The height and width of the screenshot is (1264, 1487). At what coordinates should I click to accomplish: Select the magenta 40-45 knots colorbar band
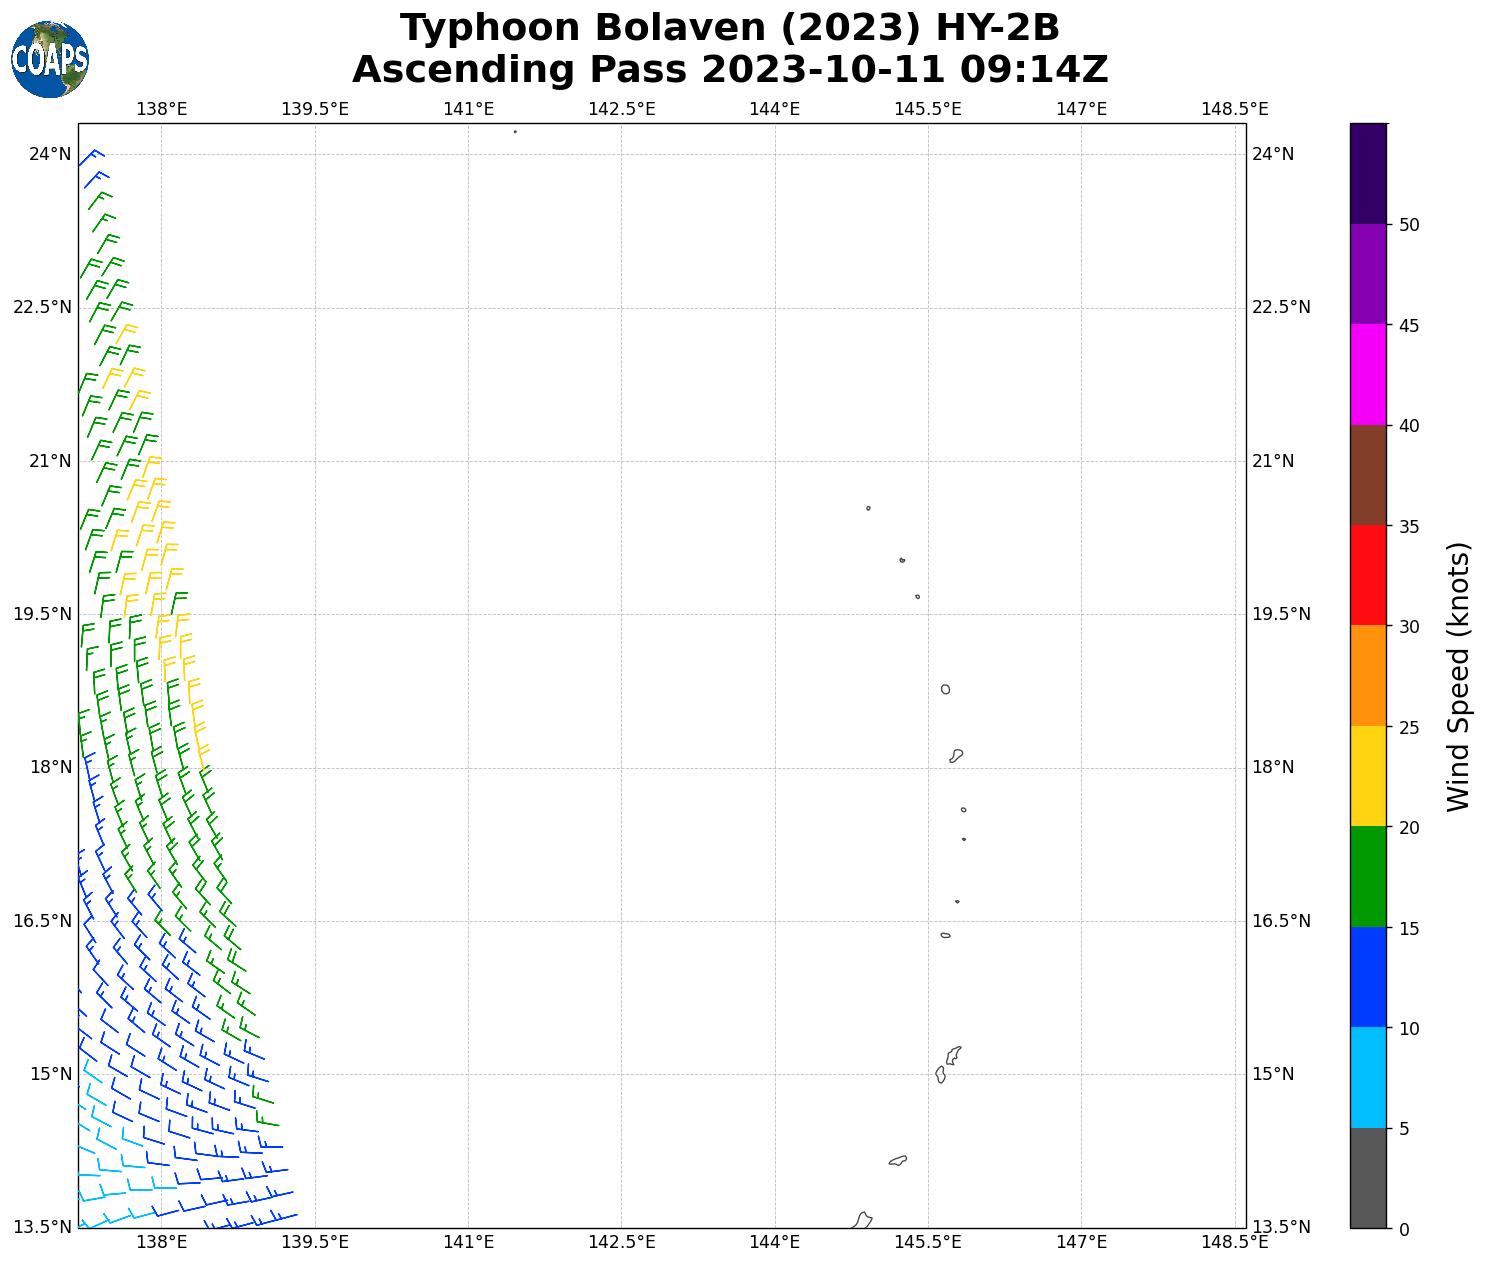pos(1367,374)
